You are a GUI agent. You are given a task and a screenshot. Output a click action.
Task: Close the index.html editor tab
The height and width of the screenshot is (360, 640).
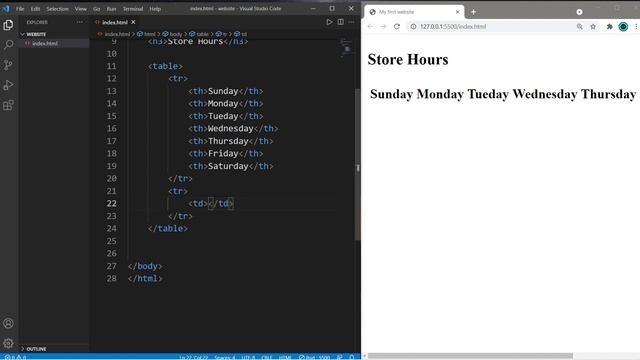click(x=133, y=22)
